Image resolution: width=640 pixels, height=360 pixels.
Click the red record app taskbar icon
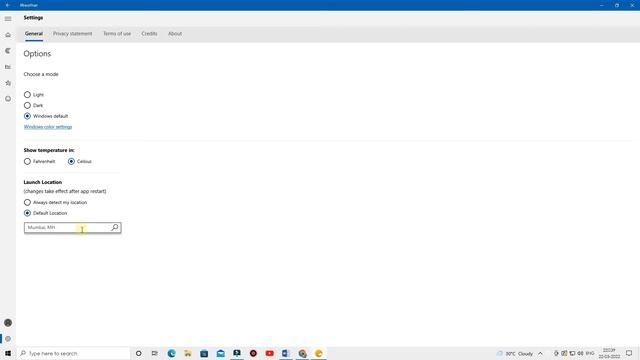point(253,353)
